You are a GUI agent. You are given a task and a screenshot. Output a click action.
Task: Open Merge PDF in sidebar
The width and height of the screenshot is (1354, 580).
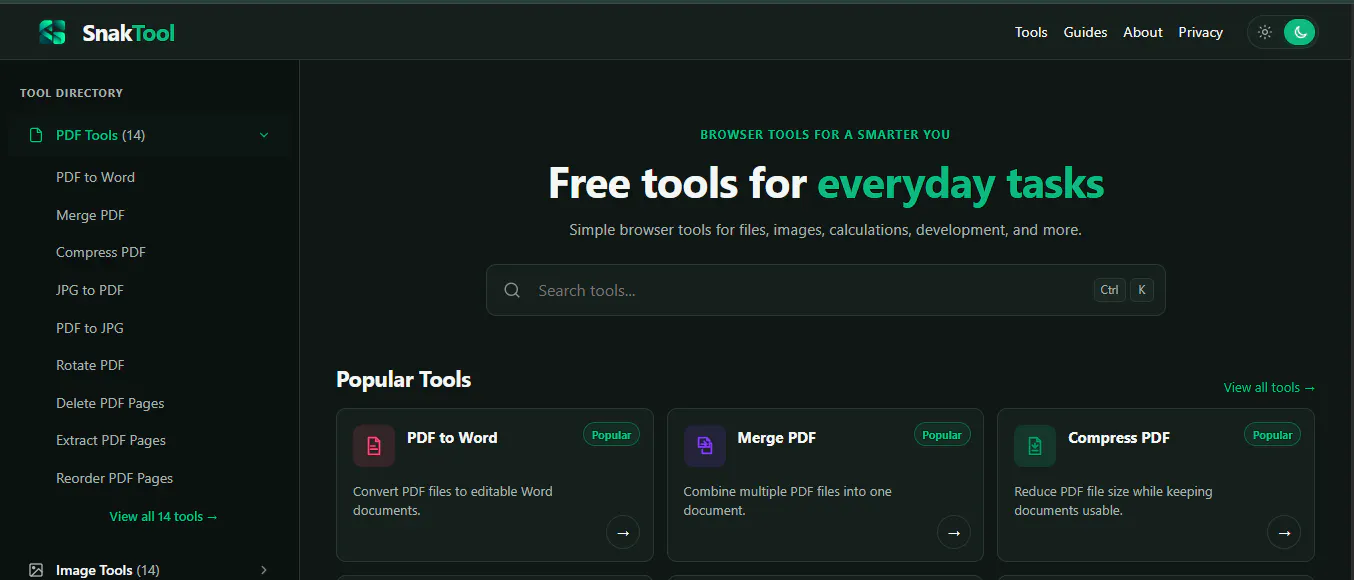[90, 215]
